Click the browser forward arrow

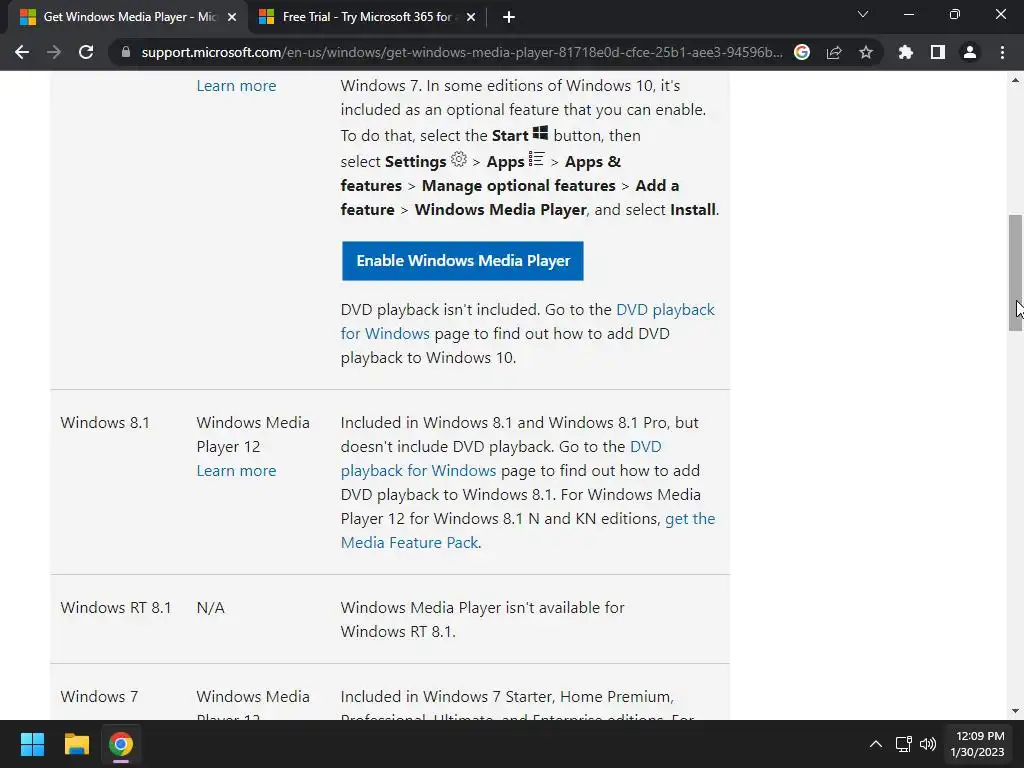click(x=54, y=52)
